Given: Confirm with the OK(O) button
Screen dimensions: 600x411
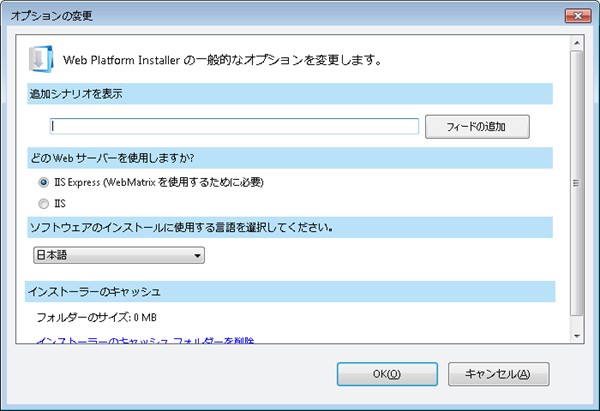Looking at the screenshot, I should point(387,374).
